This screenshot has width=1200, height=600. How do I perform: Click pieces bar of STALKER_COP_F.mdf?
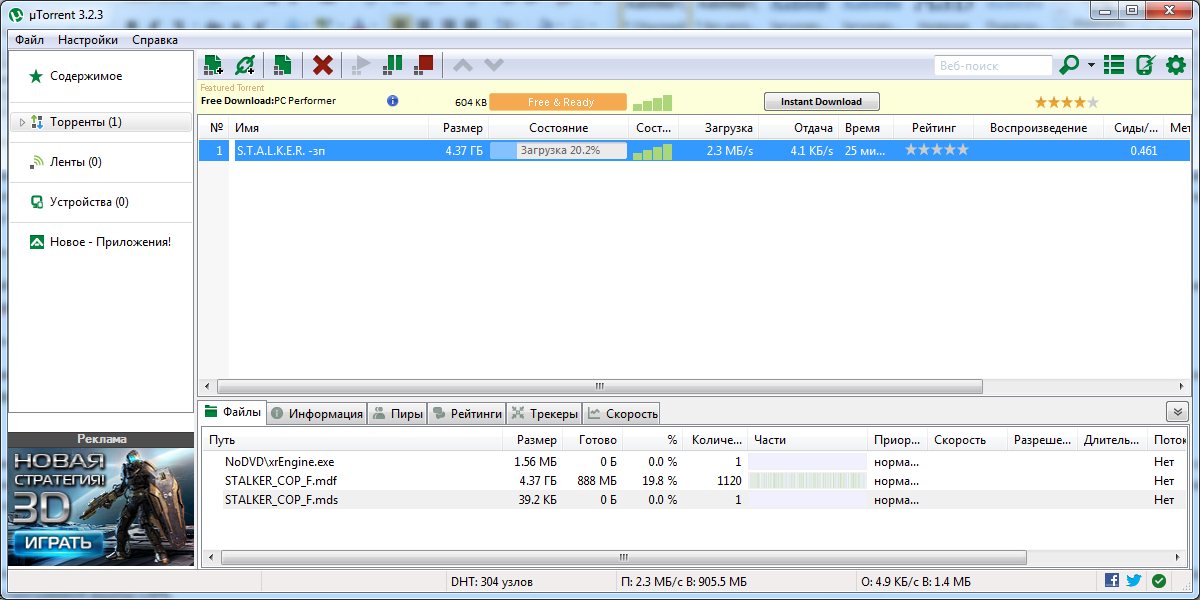point(807,481)
